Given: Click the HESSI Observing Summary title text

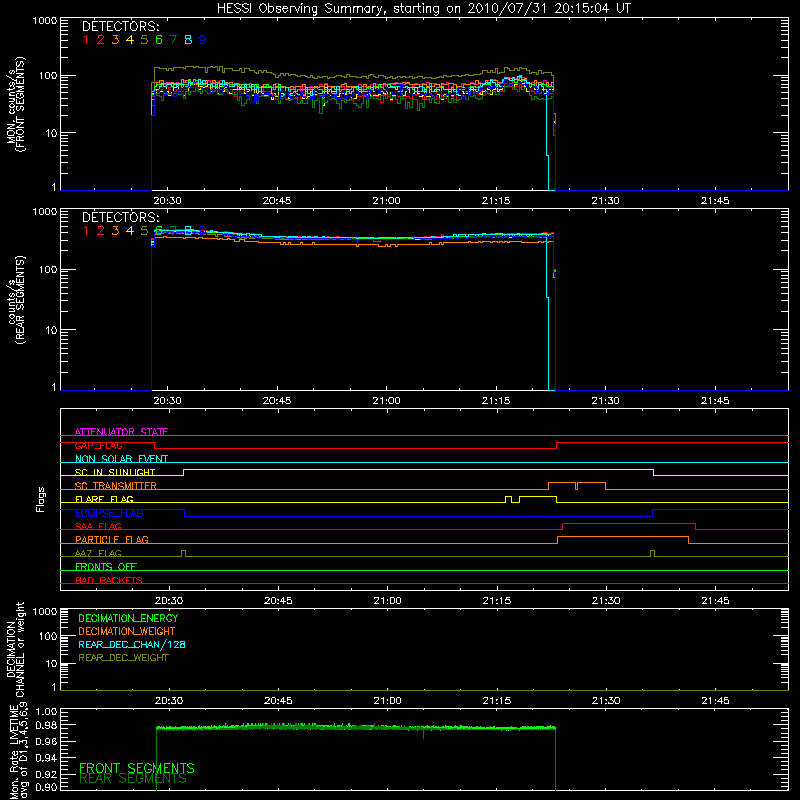Looking at the screenshot, I should [x=424, y=9].
